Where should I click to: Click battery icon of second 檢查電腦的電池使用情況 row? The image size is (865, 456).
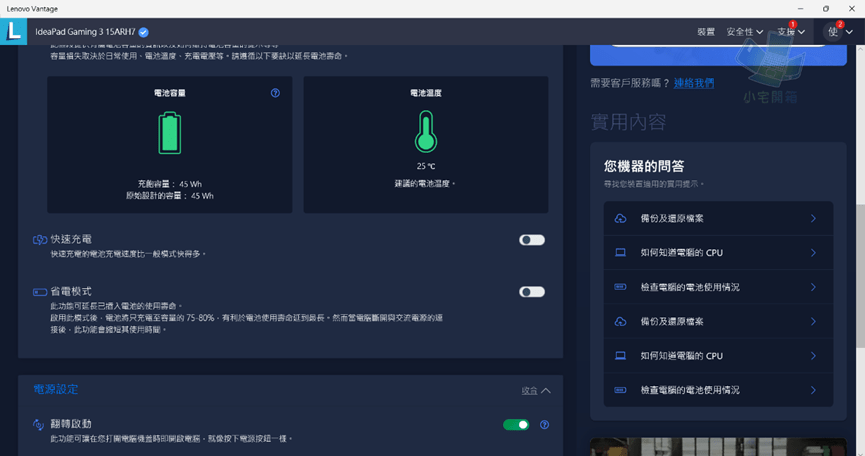tap(621, 390)
